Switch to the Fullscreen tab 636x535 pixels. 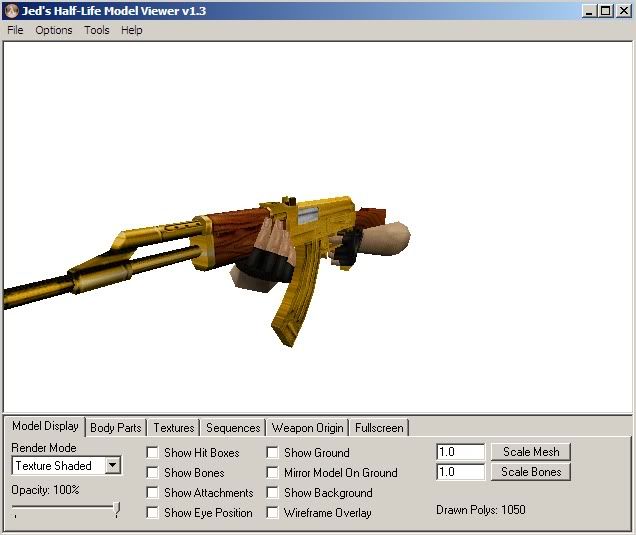tap(379, 428)
